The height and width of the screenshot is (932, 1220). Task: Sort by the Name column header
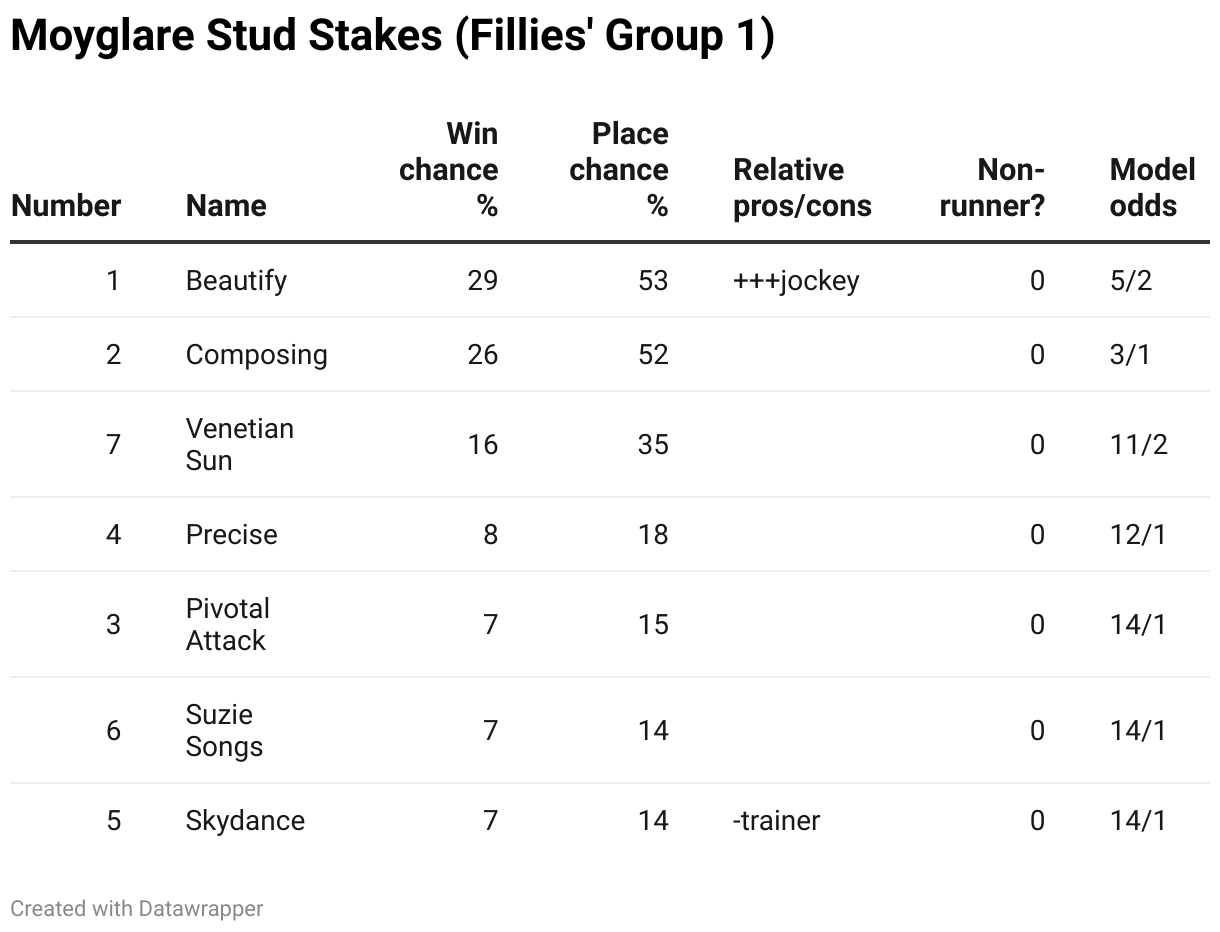click(x=226, y=206)
